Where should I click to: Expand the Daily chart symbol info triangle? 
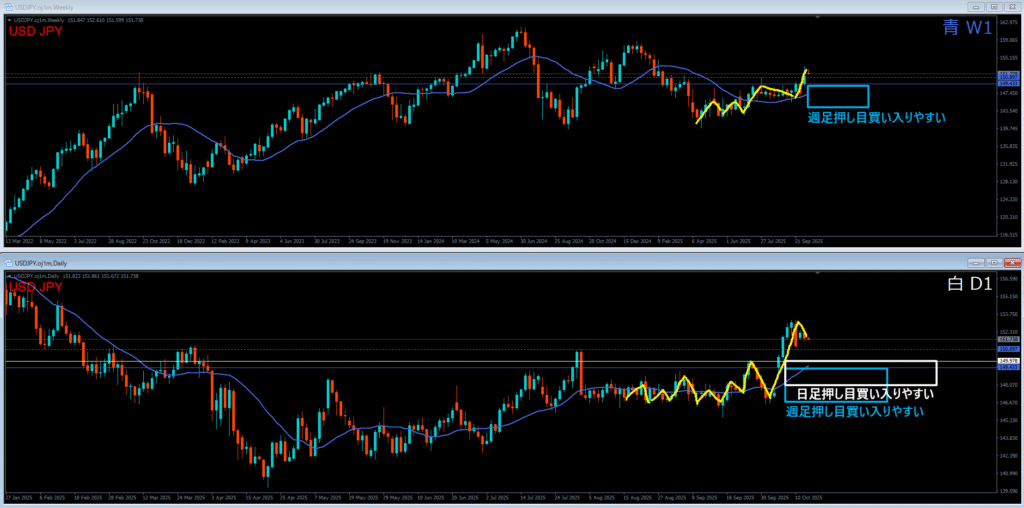[7, 274]
